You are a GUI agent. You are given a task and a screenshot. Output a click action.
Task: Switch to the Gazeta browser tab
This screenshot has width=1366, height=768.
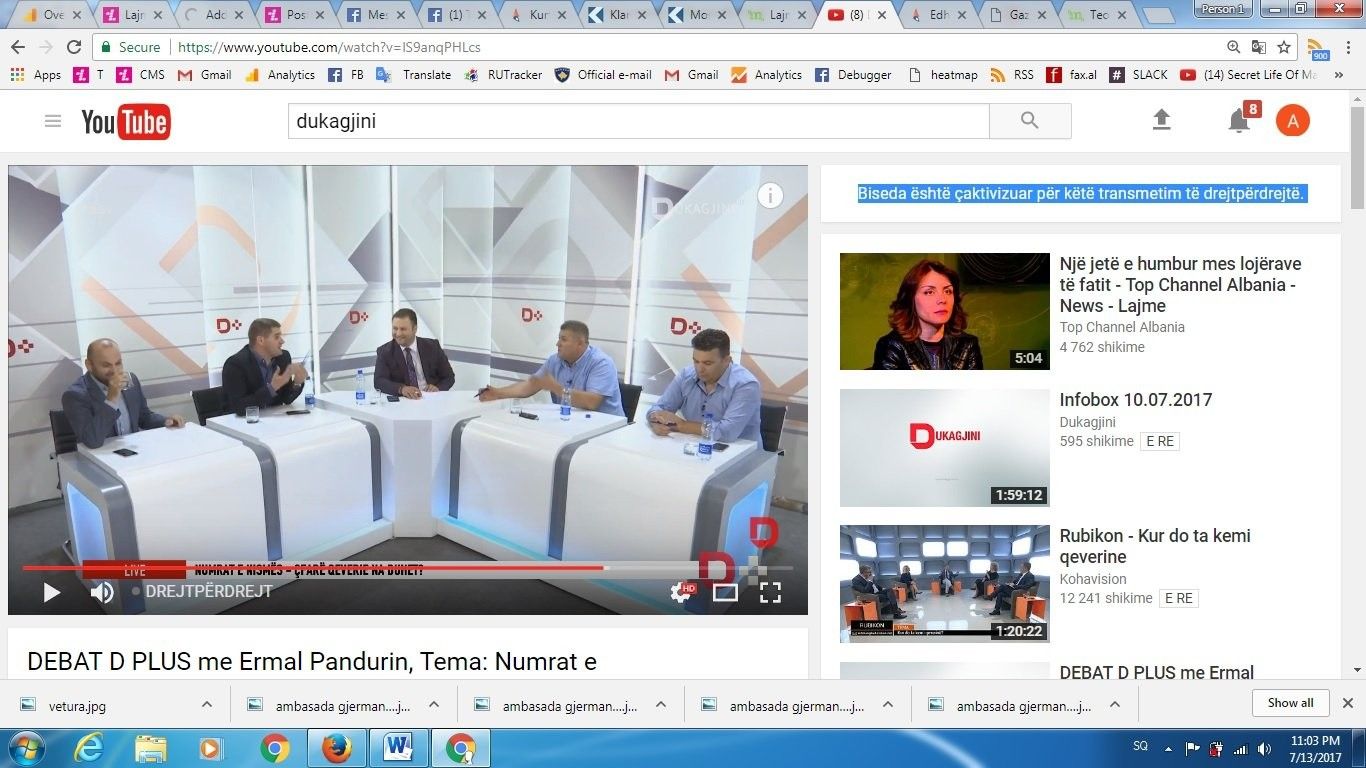click(x=1018, y=15)
